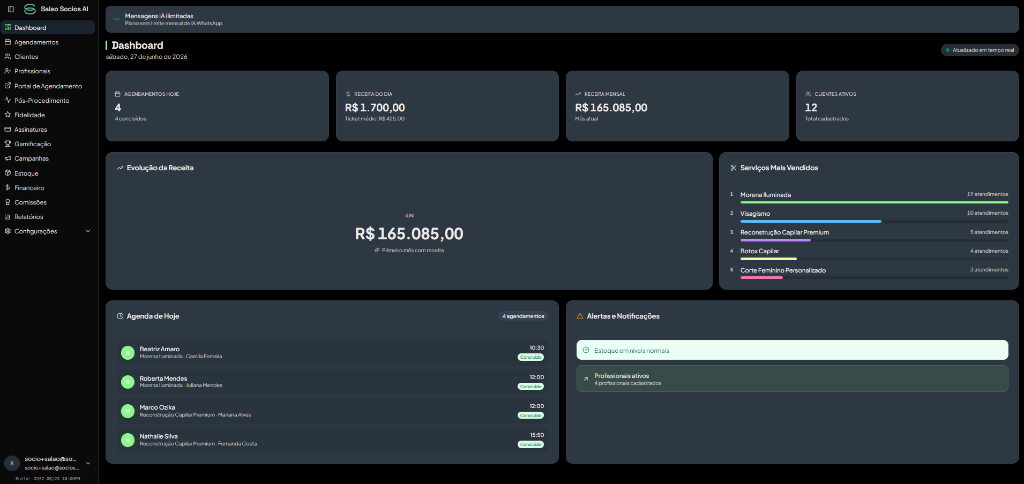Viewport: 1024px width, 484px height.
Task: Click the dollar icon beside Financeiro
Action: tap(8, 187)
